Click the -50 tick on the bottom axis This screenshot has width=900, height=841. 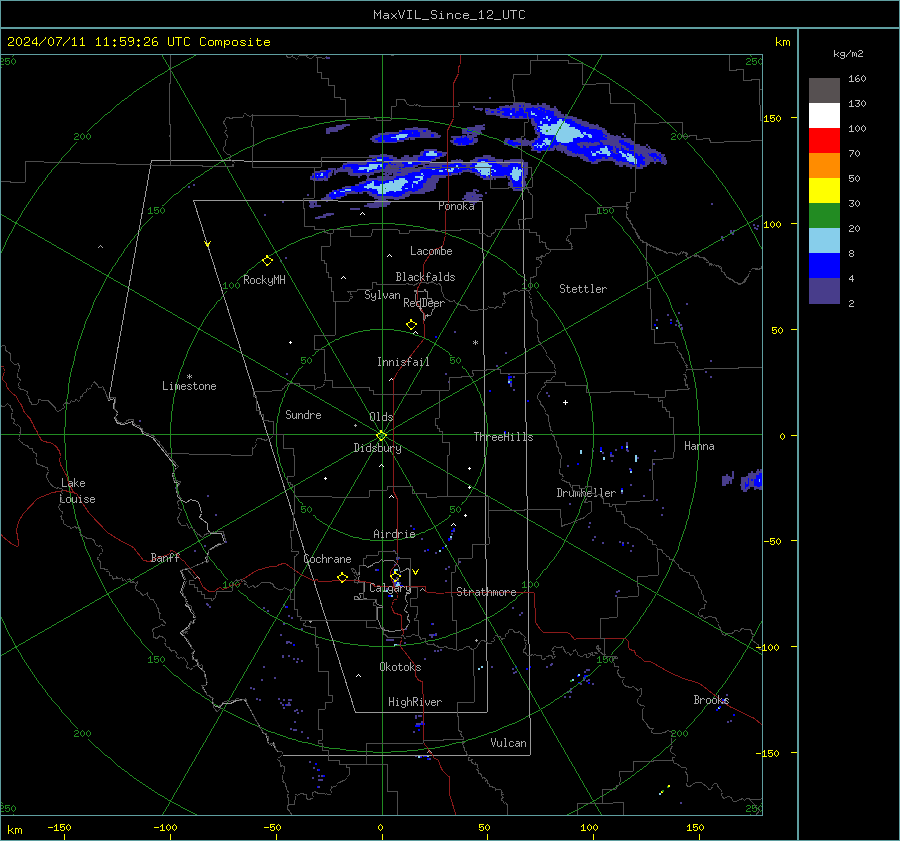click(x=272, y=827)
